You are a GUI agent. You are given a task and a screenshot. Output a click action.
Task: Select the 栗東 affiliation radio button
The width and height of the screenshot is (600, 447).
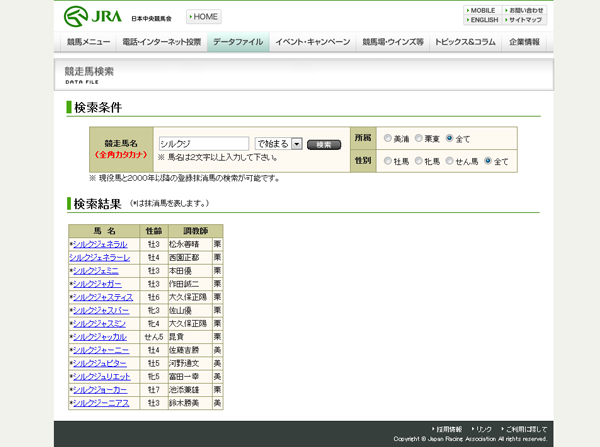(419, 138)
